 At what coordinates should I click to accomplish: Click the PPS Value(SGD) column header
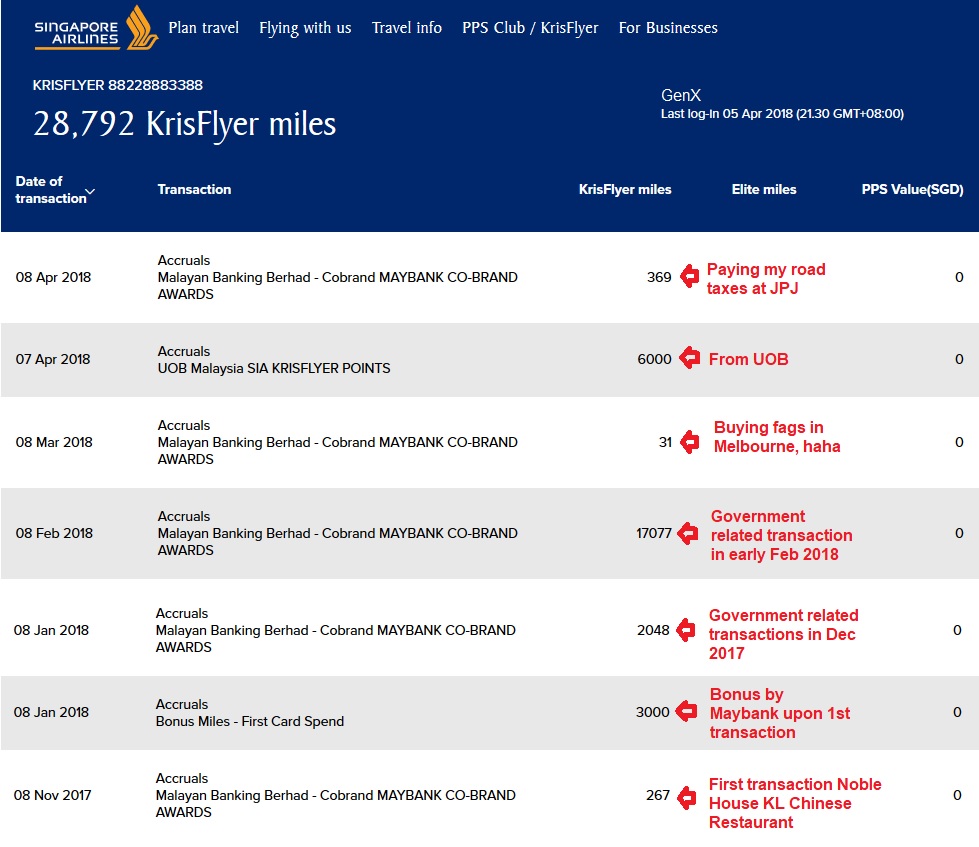pos(912,189)
